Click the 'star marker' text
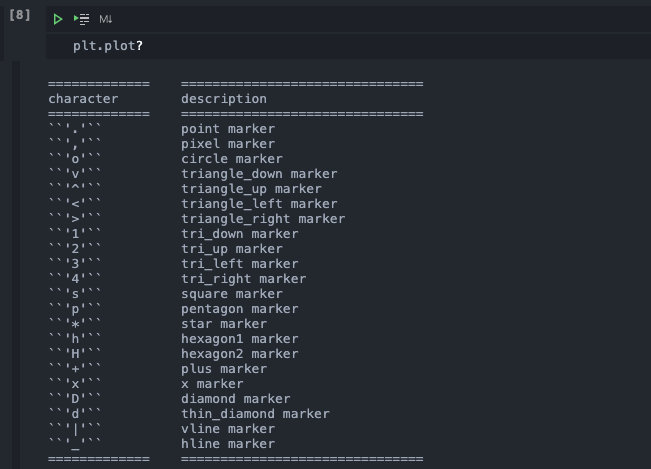 point(224,324)
